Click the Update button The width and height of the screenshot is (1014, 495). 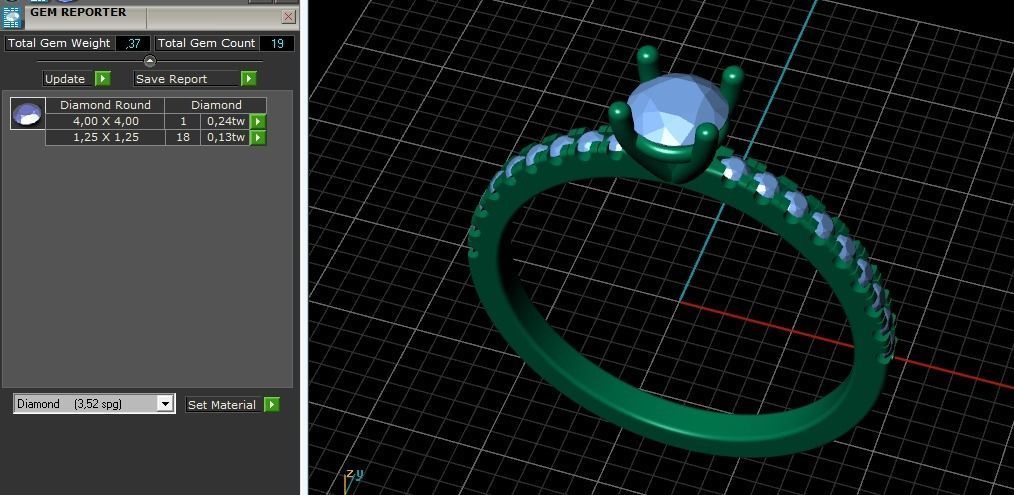pos(69,79)
